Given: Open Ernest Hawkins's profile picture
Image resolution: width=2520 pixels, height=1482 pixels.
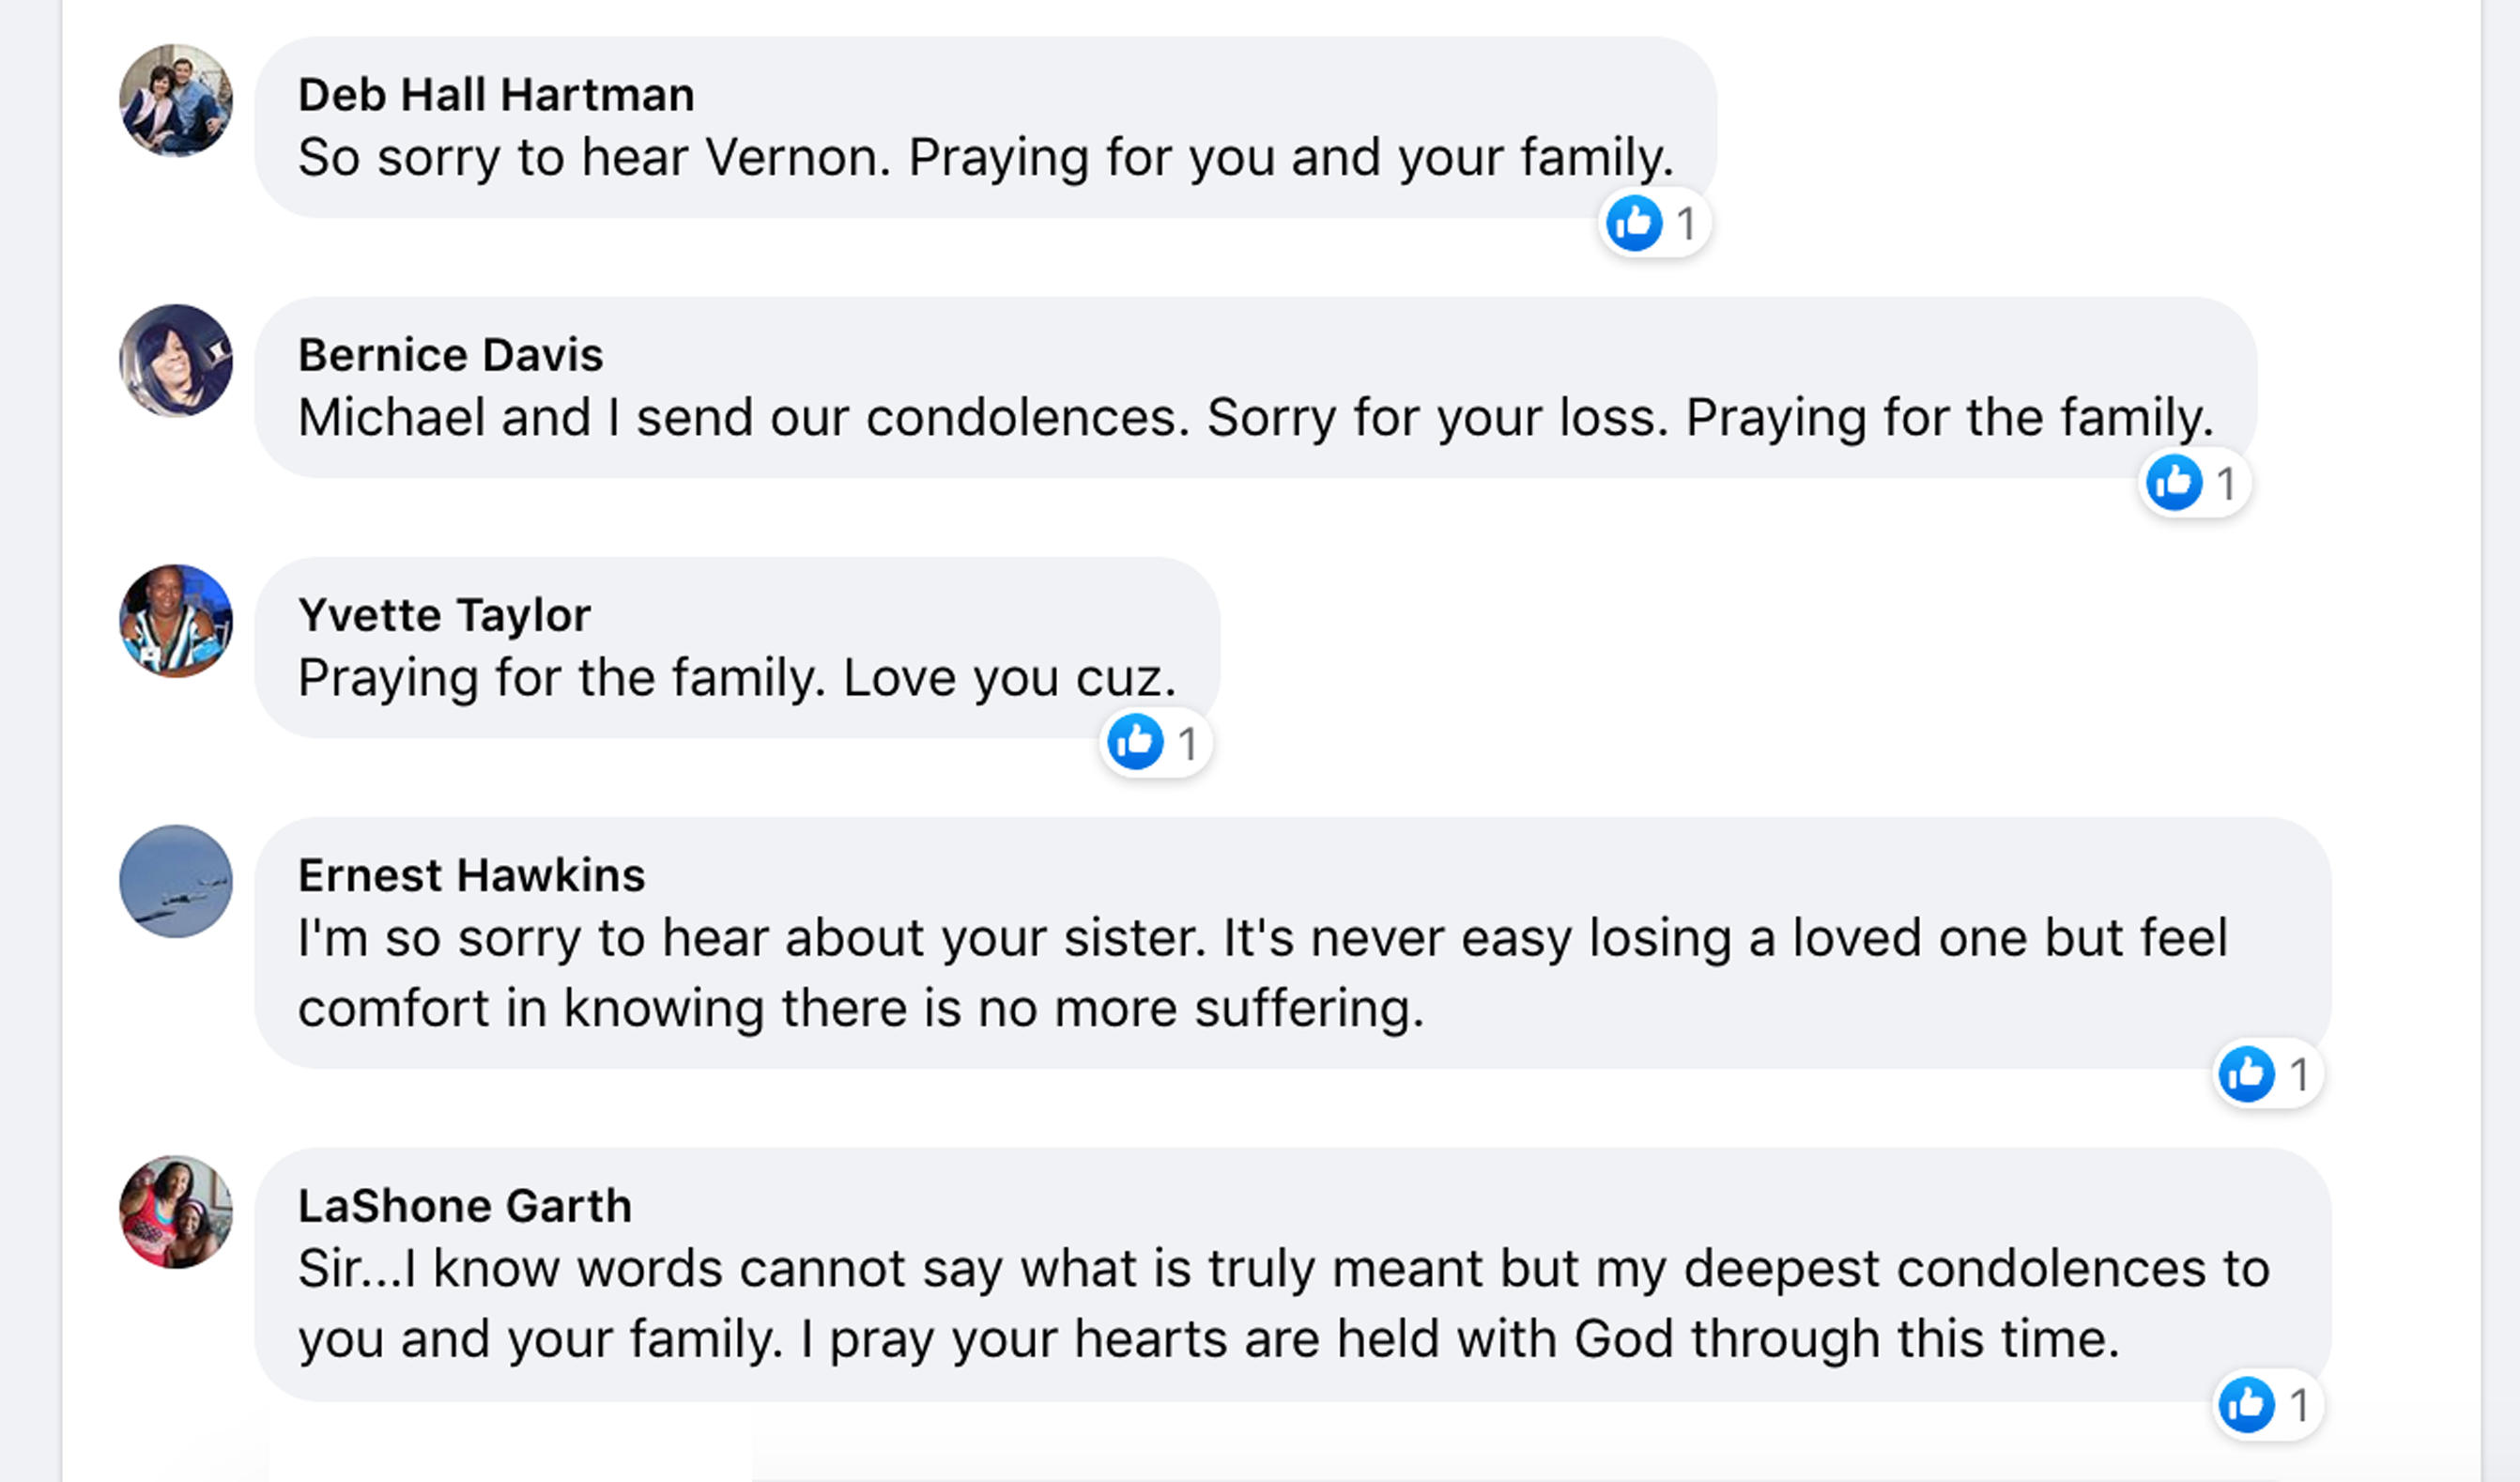Looking at the screenshot, I should tap(176, 881).
